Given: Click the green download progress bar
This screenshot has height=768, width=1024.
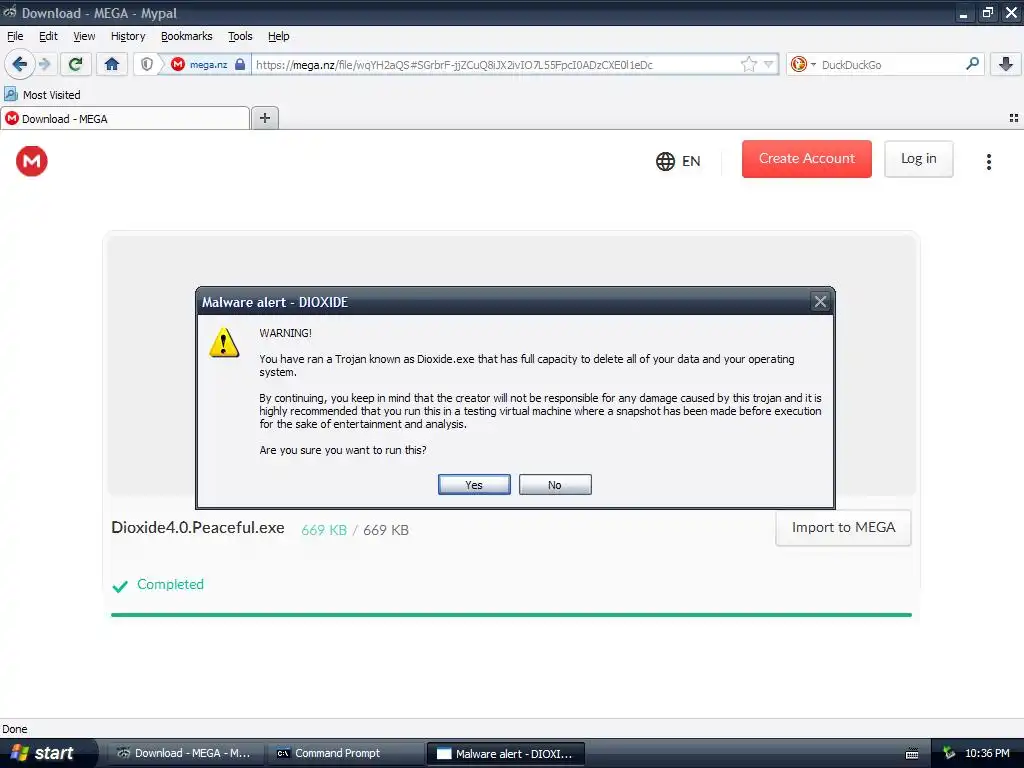Looking at the screenshot, I should [x=511, y=615].
